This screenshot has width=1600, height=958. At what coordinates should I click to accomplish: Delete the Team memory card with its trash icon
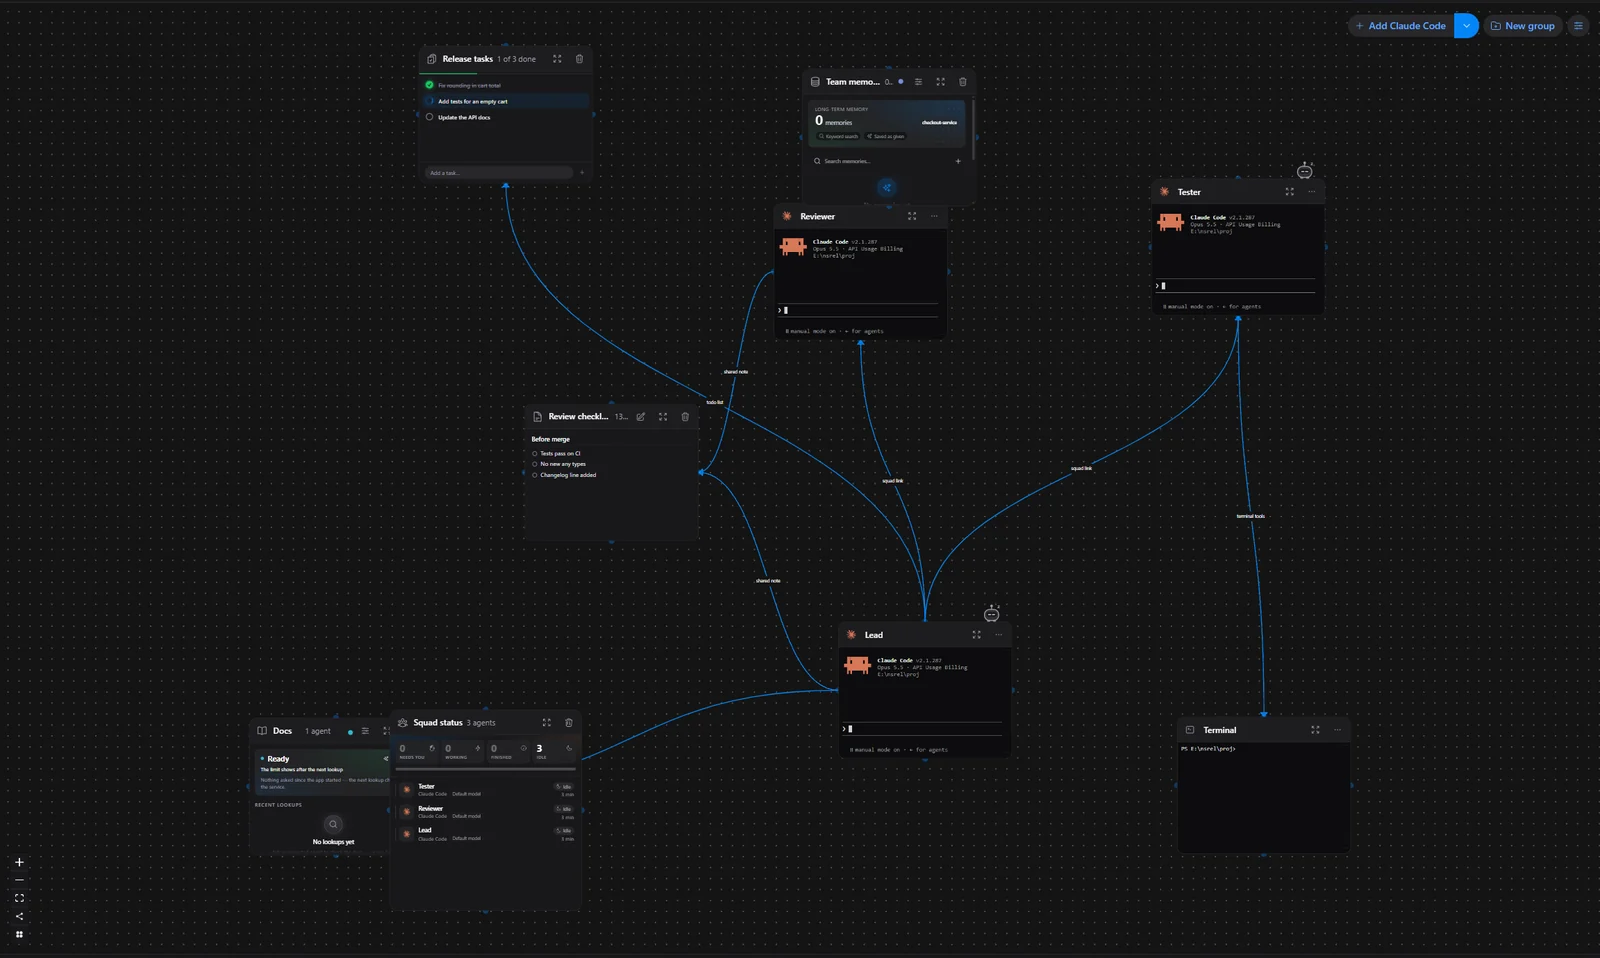coord(963,82)
